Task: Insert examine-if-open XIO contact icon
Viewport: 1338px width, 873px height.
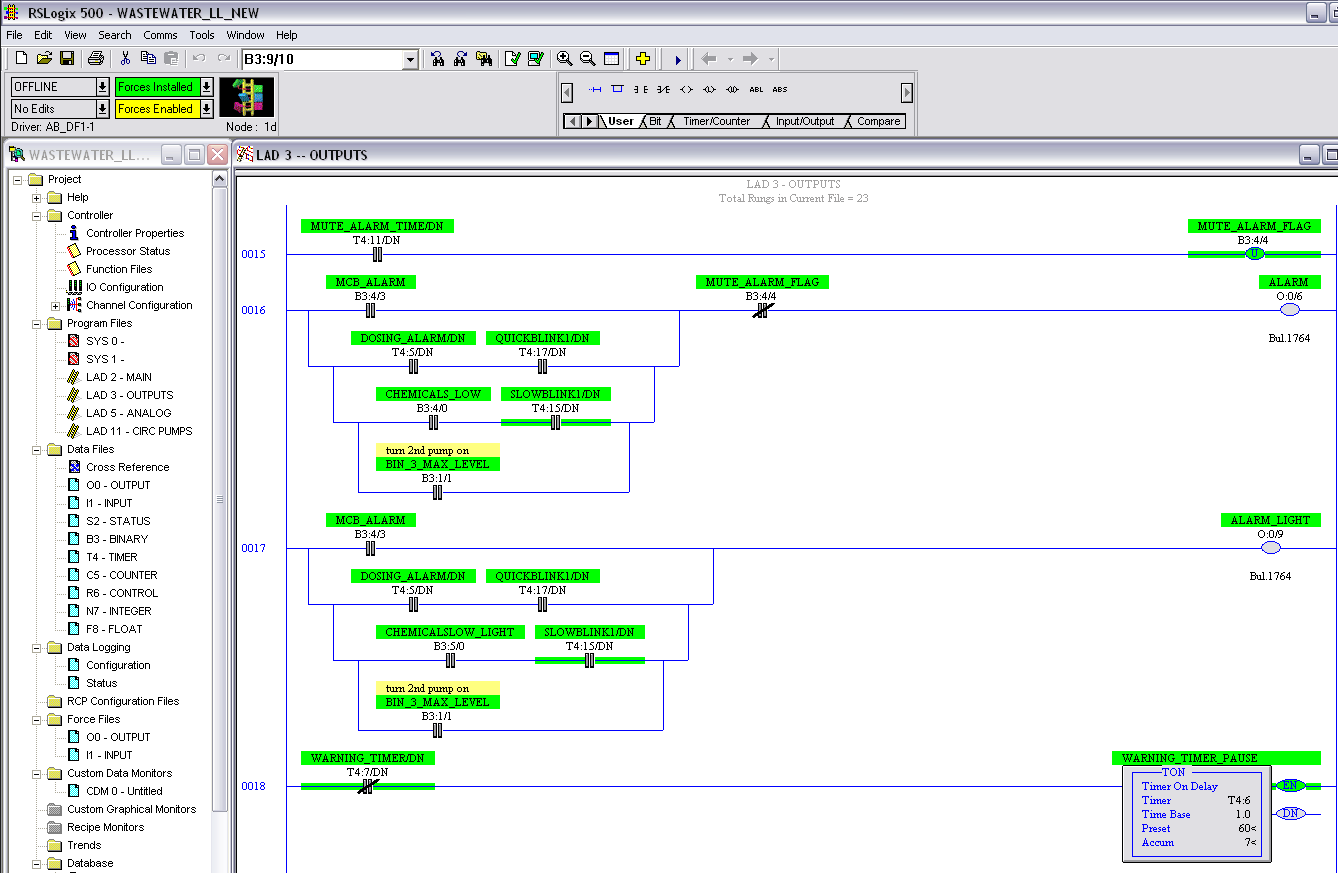Action: tap(663, 90)
